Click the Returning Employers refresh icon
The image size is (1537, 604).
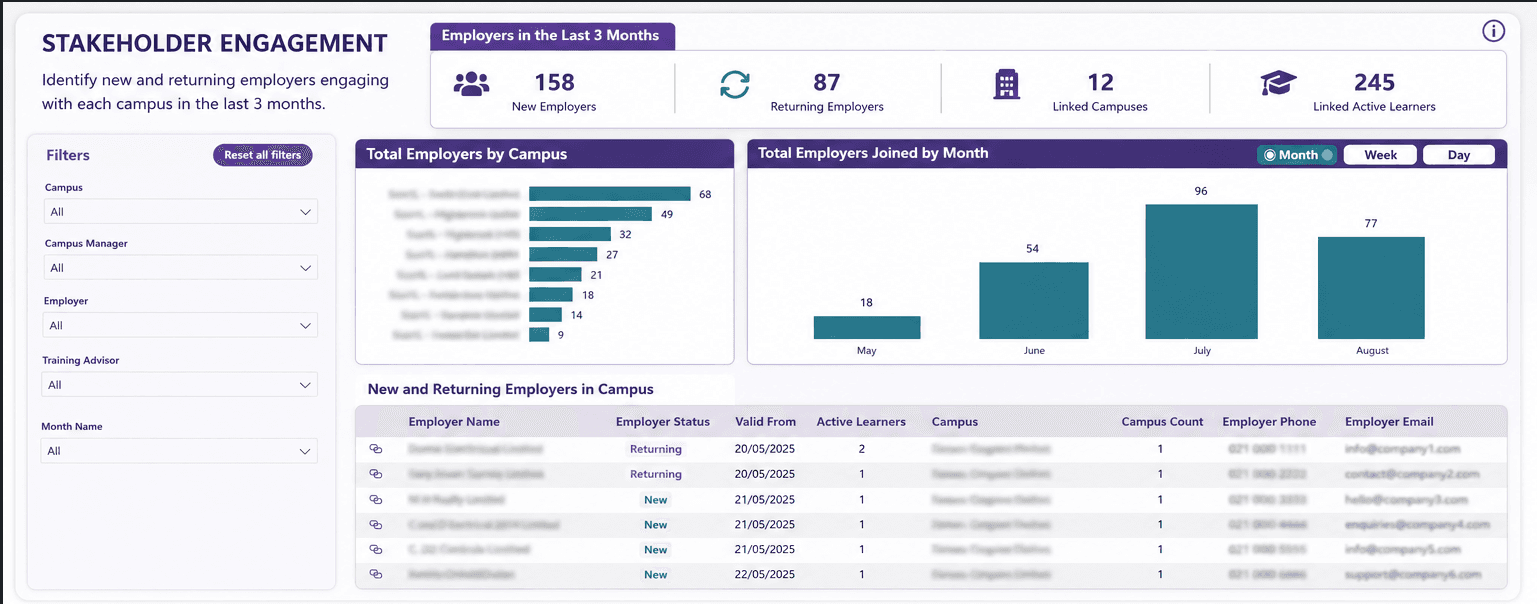735,85
